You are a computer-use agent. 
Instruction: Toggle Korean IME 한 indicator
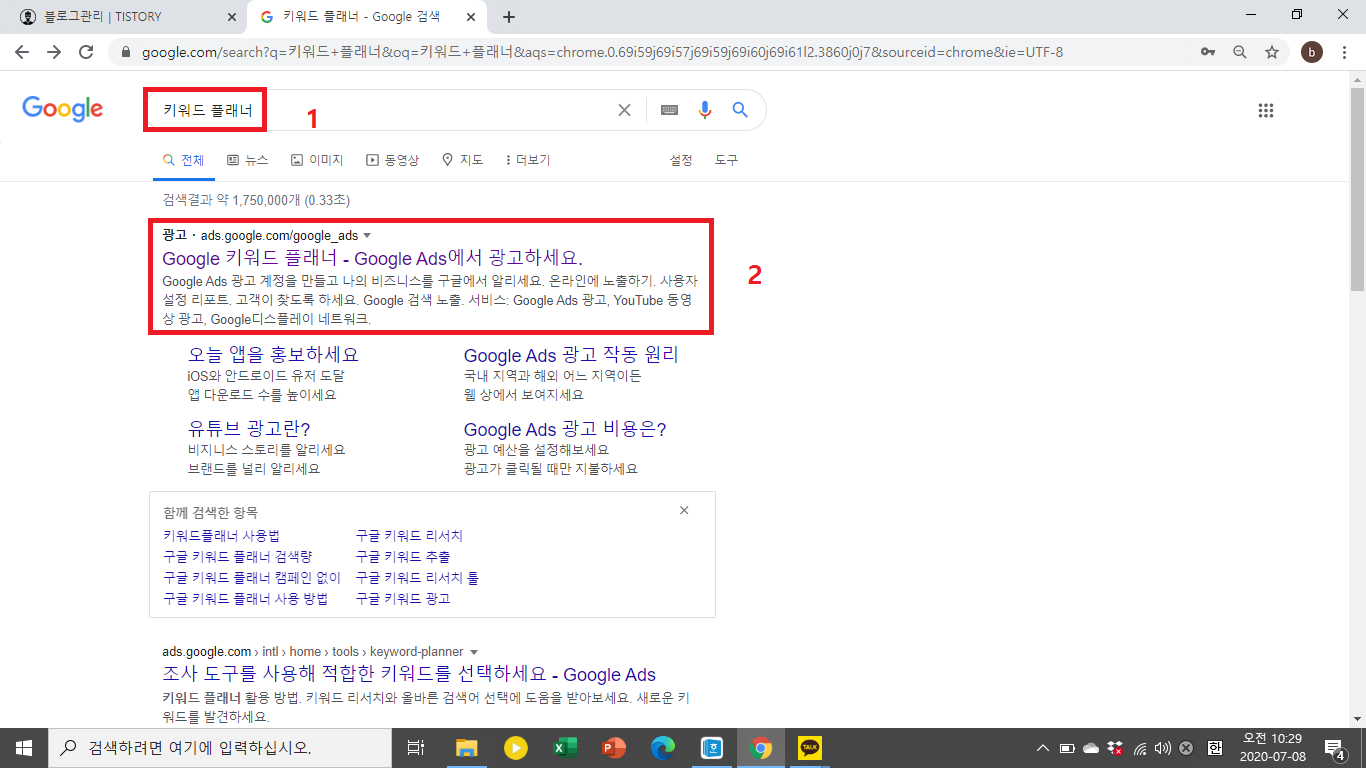point(1215,748)
